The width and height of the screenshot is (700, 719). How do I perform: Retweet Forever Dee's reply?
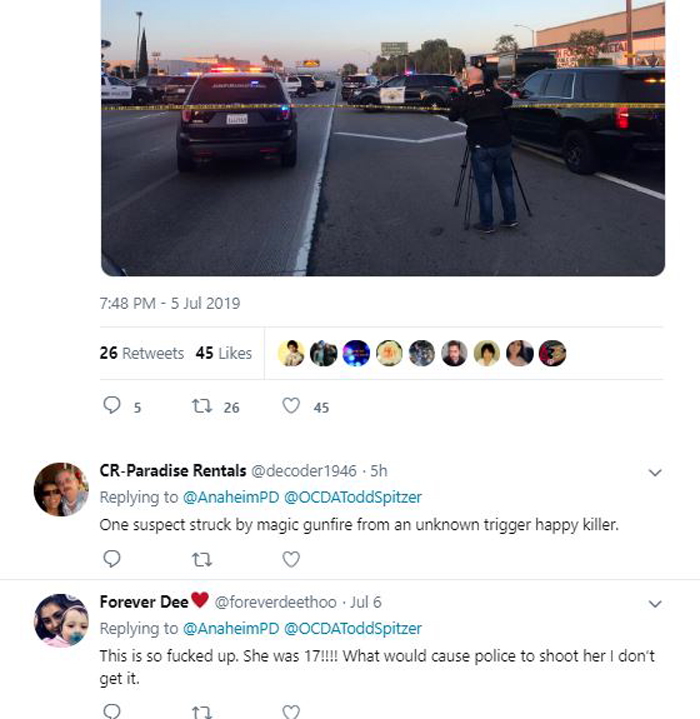point(202,712)
